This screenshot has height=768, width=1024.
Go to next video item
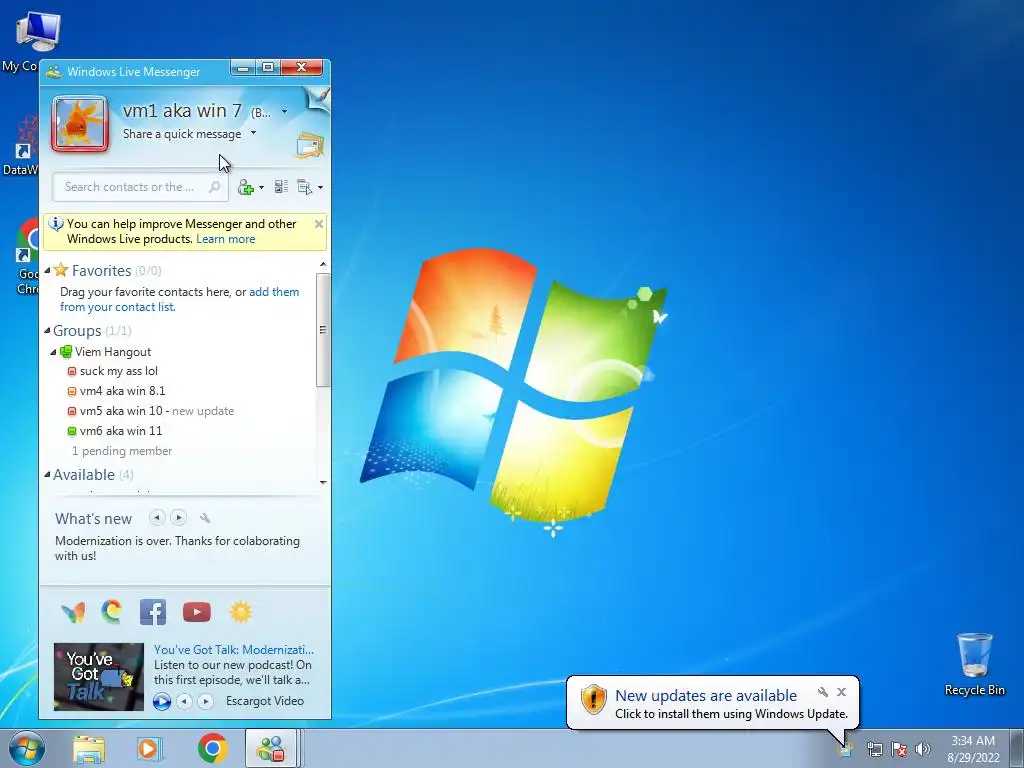(206, 701)
